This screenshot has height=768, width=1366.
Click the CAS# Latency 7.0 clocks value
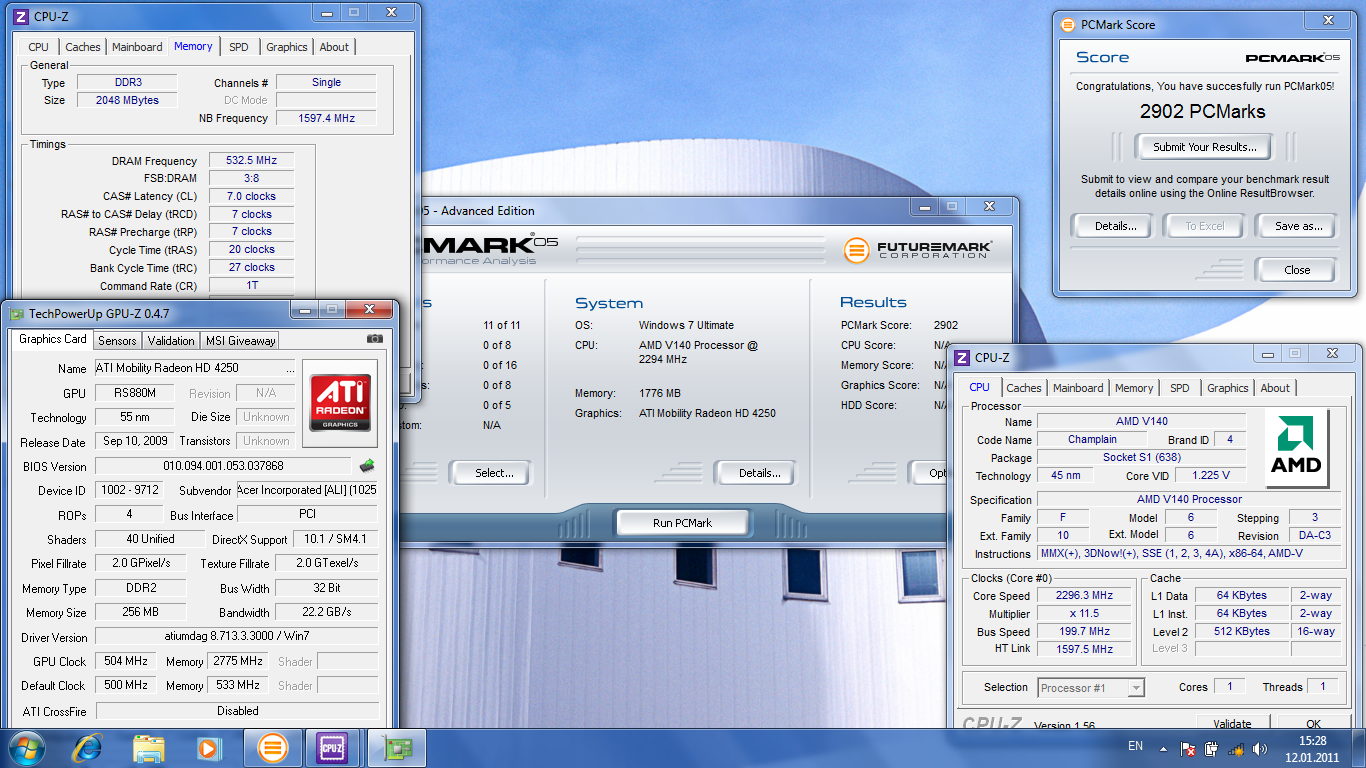click(251, 196)
